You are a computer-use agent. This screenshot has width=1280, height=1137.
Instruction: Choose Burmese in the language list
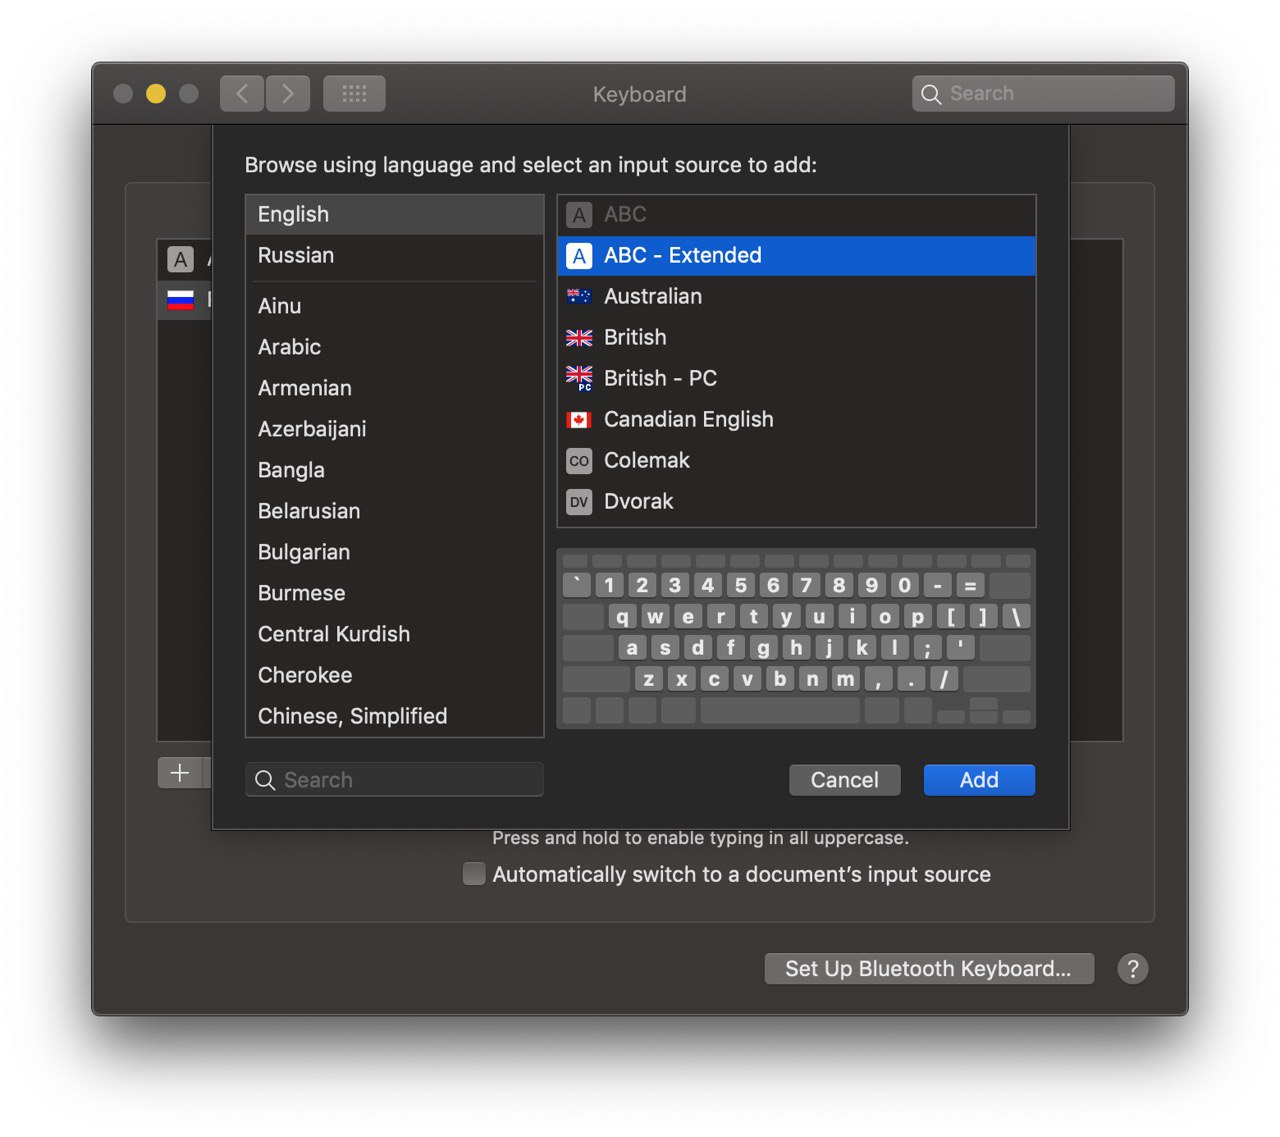(x=394, y=594)
